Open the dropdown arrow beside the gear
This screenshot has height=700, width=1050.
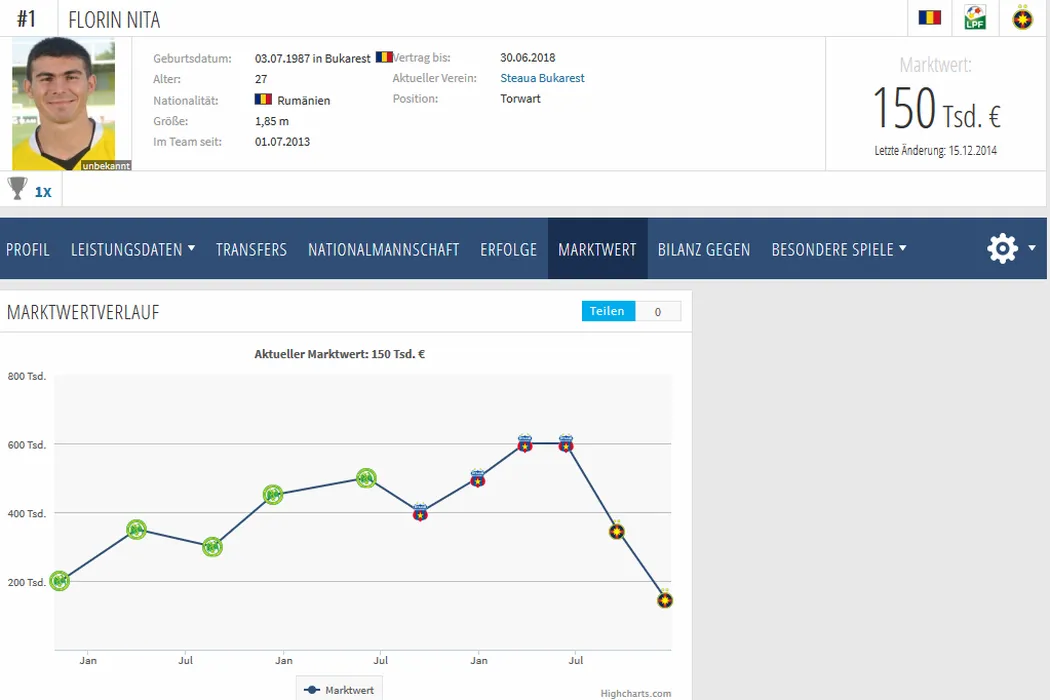(1032, 248)
